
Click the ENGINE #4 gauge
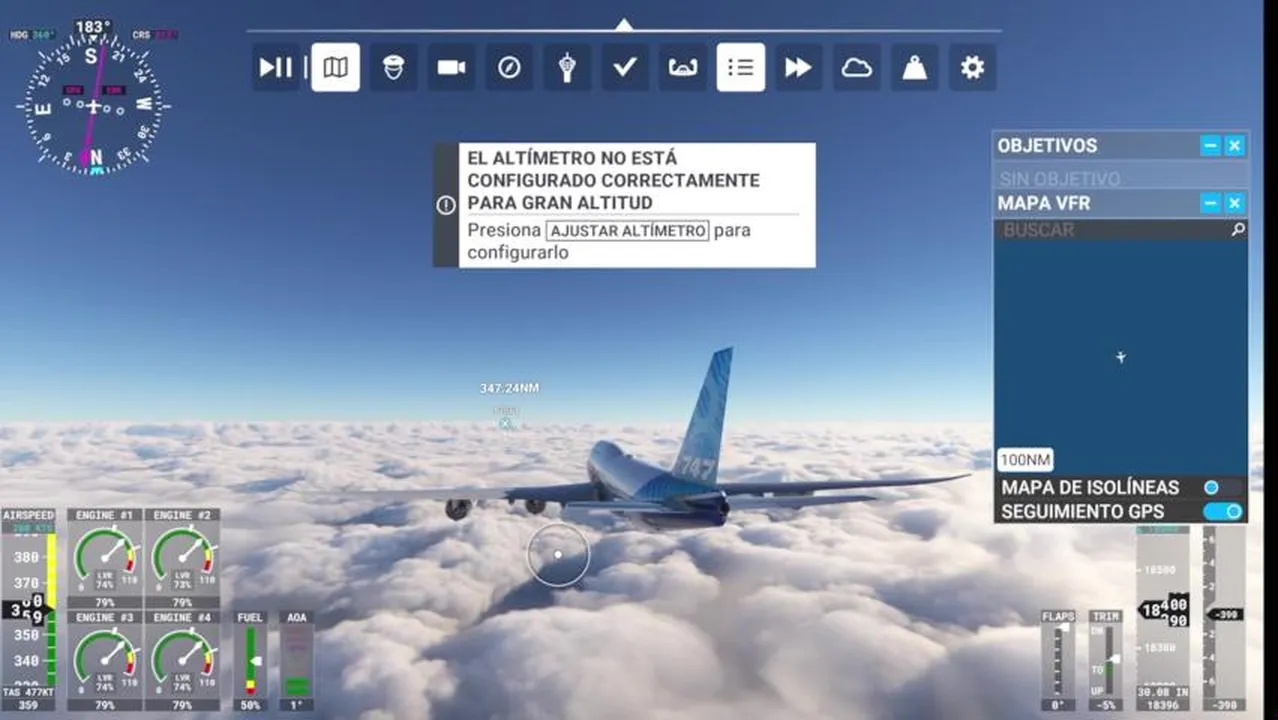pos(182,661)
